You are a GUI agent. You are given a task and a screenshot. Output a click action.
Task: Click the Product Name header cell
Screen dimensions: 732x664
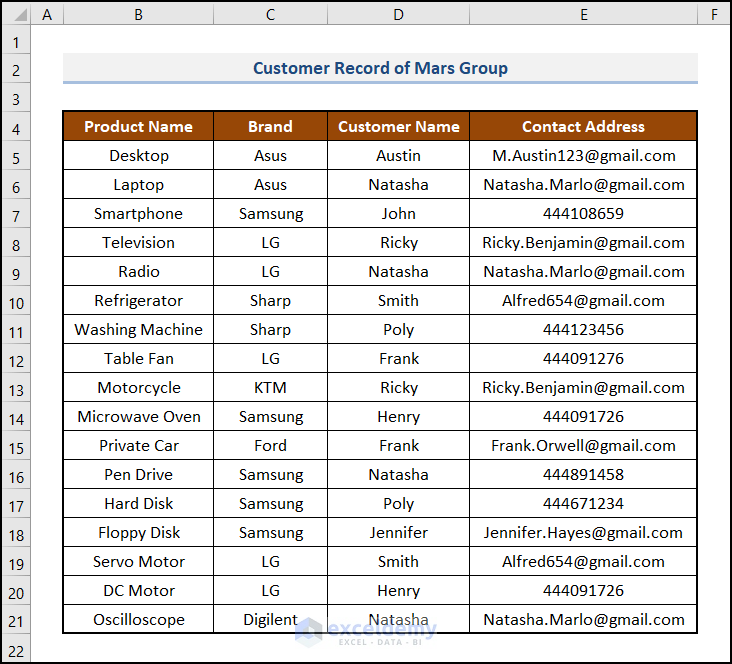click(138, 127)
